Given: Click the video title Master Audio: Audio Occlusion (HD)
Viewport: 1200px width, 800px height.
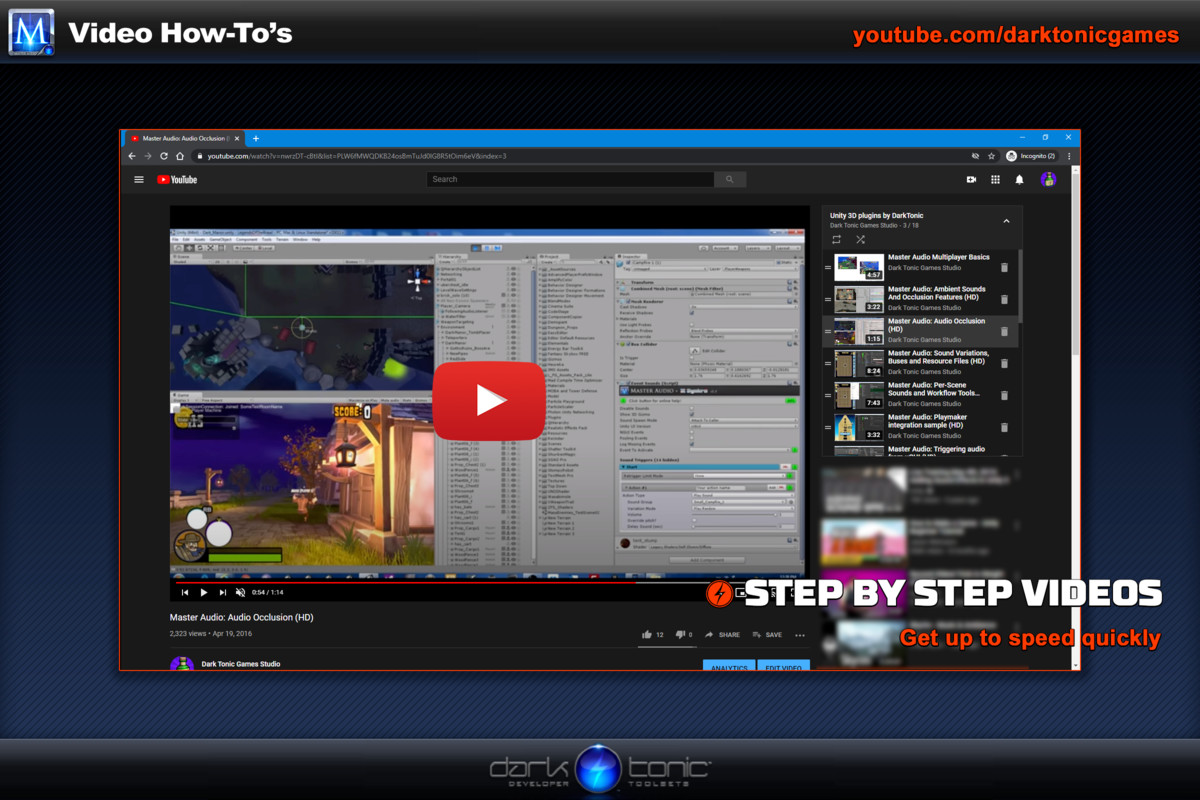Looking at the screenshot, I should tap(241, 618).
